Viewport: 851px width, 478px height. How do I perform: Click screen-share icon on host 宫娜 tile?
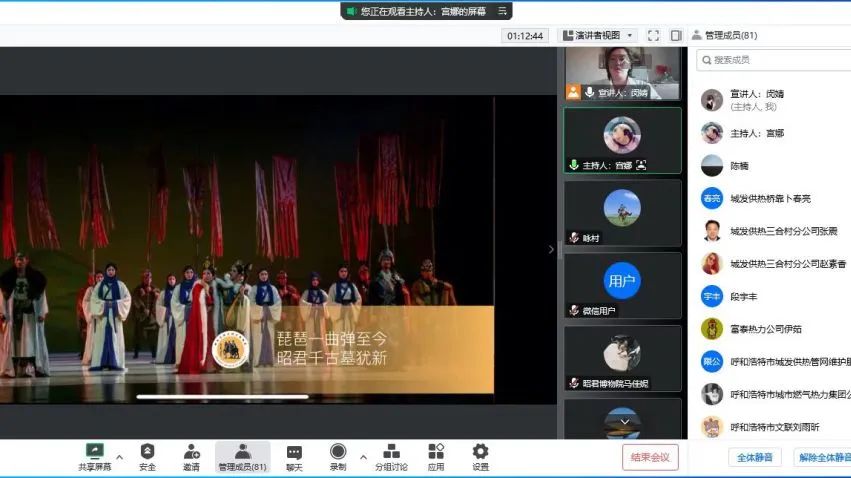click(x=641, y=165)
